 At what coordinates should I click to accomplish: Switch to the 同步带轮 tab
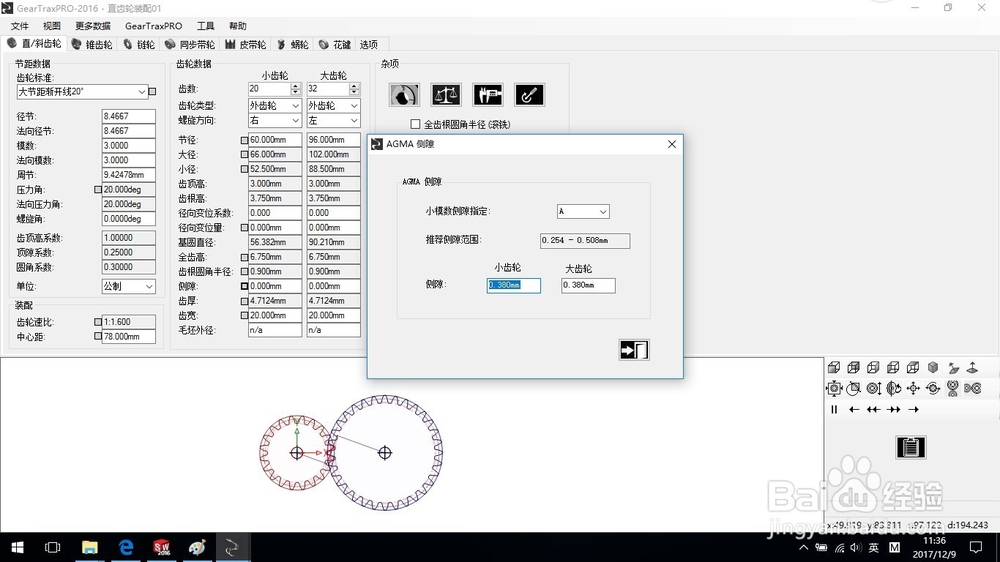(189, 44)
